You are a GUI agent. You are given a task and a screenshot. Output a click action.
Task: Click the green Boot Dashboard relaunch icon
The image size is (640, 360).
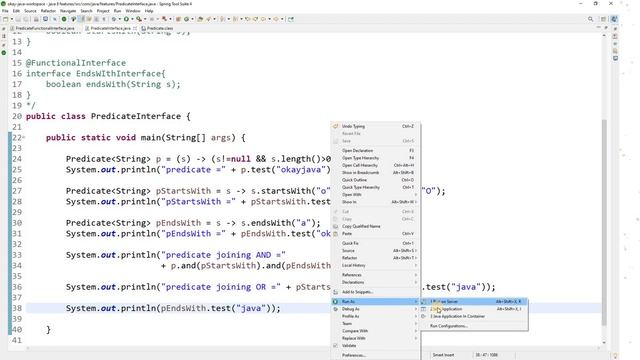64,19
